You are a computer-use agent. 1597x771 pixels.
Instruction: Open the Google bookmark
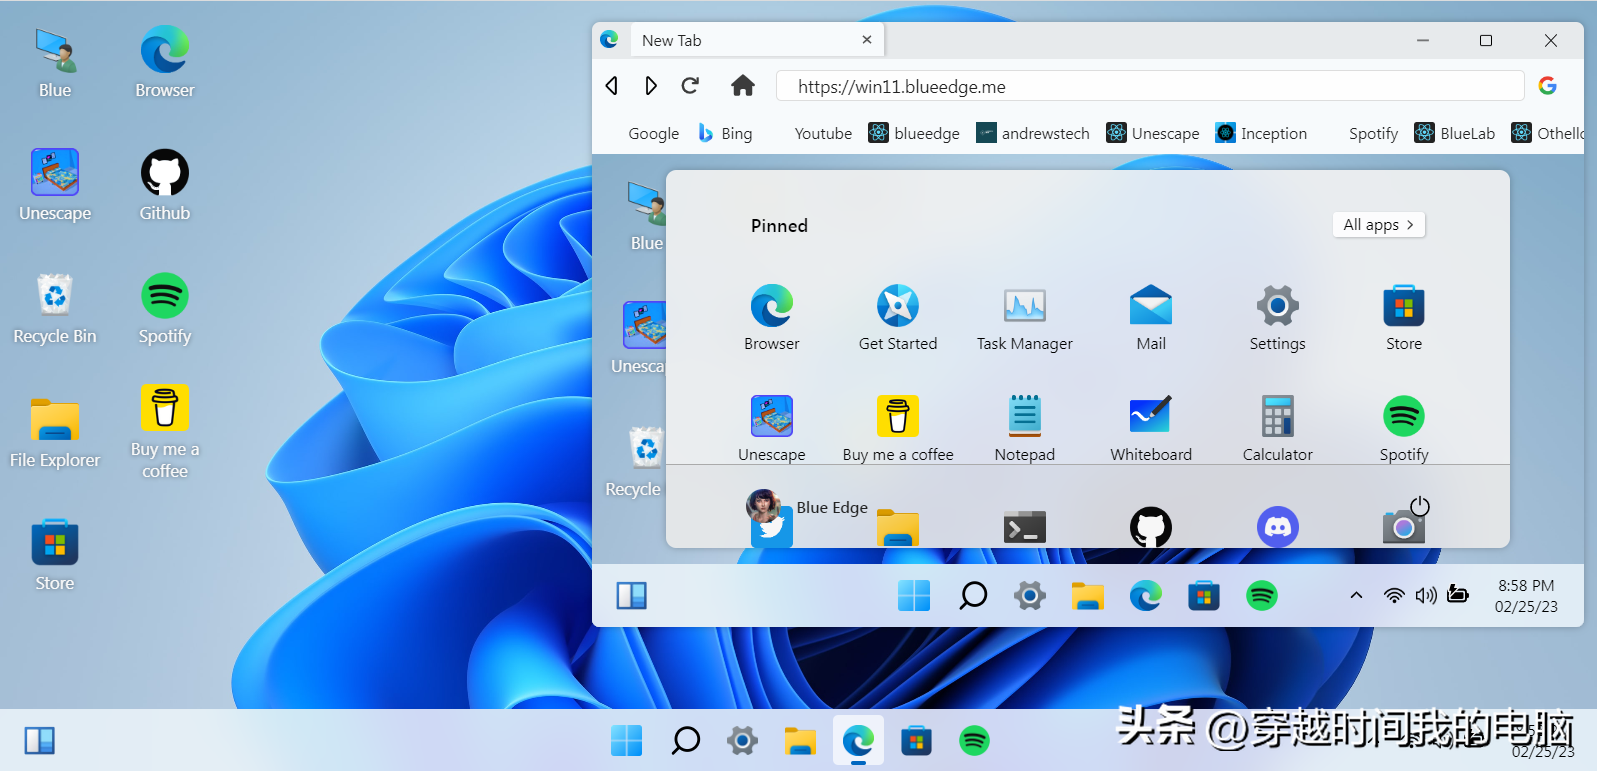click(653, 134)
